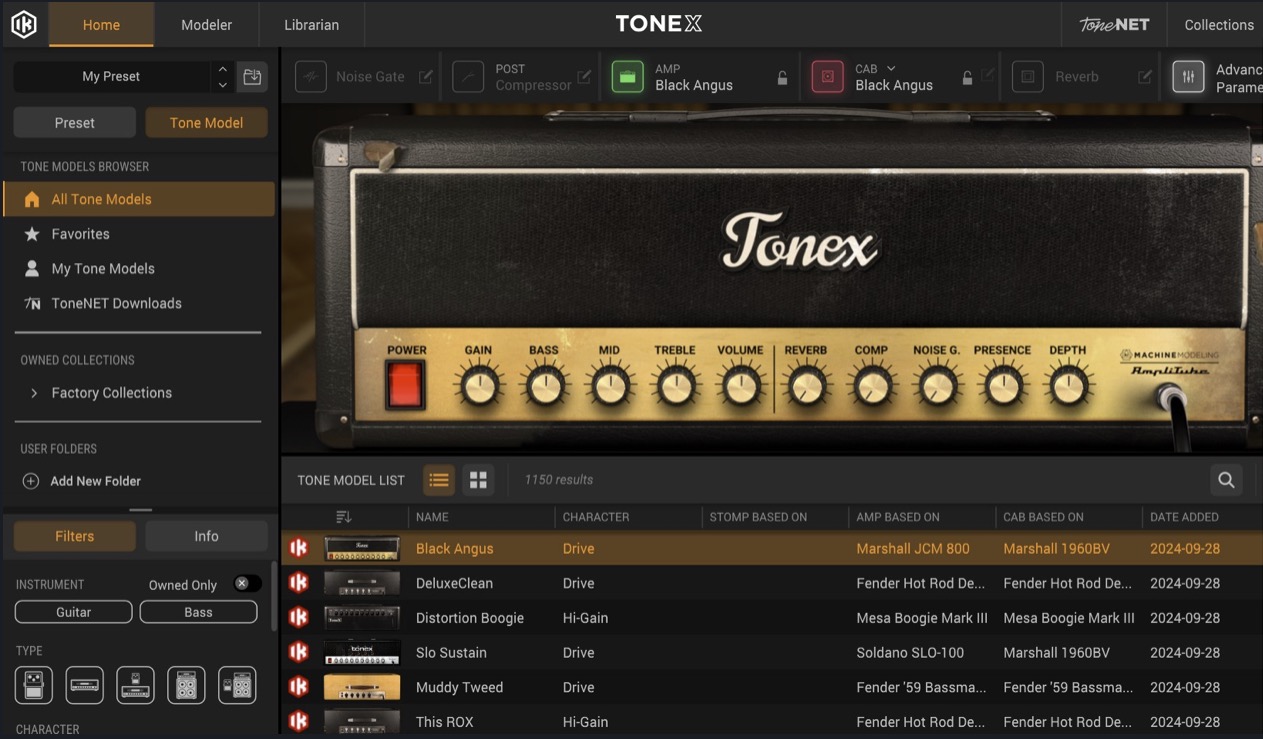Filter by stomp plus amp type icon
This screenshot has height=739, width=1263.
coord(135,685)
